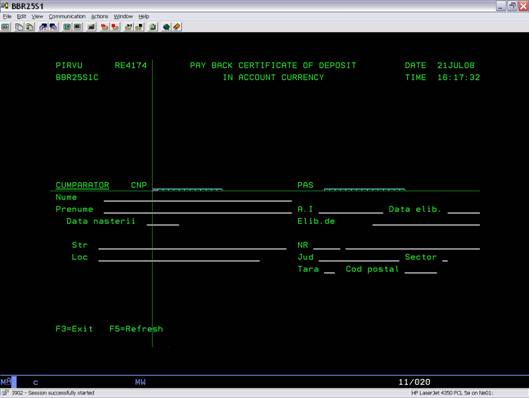This screenshot has width=529, height=398.
Task: Click the F3=Exit function key label
Action: [x=74, y=329]
